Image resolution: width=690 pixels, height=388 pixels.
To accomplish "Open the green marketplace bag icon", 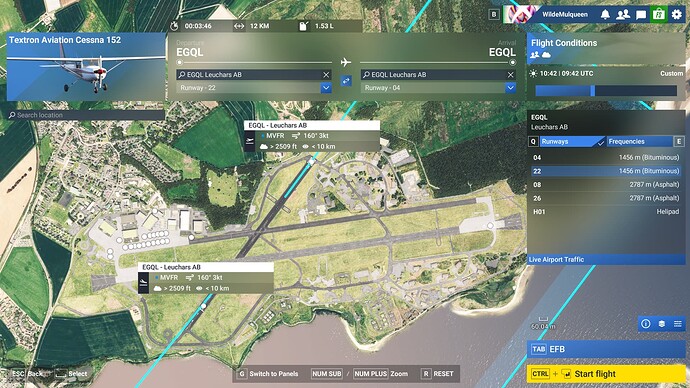I will [659, 14].
